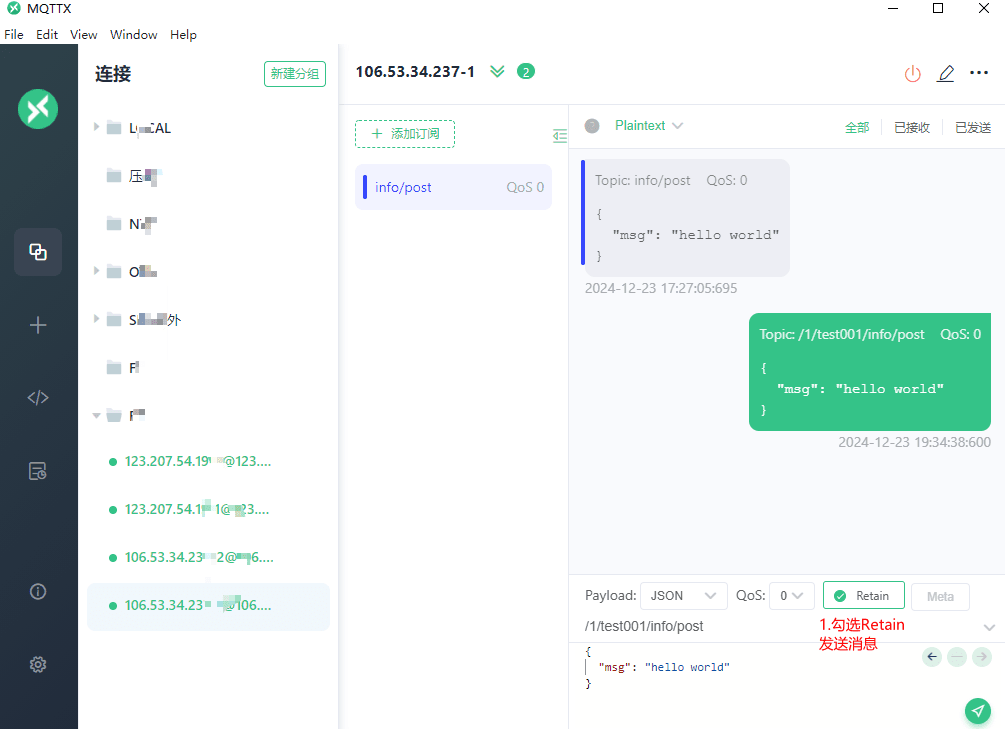1005x729 pixels.
Task: Filter to sent messages 已发送
Action: click(x=973, y=128)
